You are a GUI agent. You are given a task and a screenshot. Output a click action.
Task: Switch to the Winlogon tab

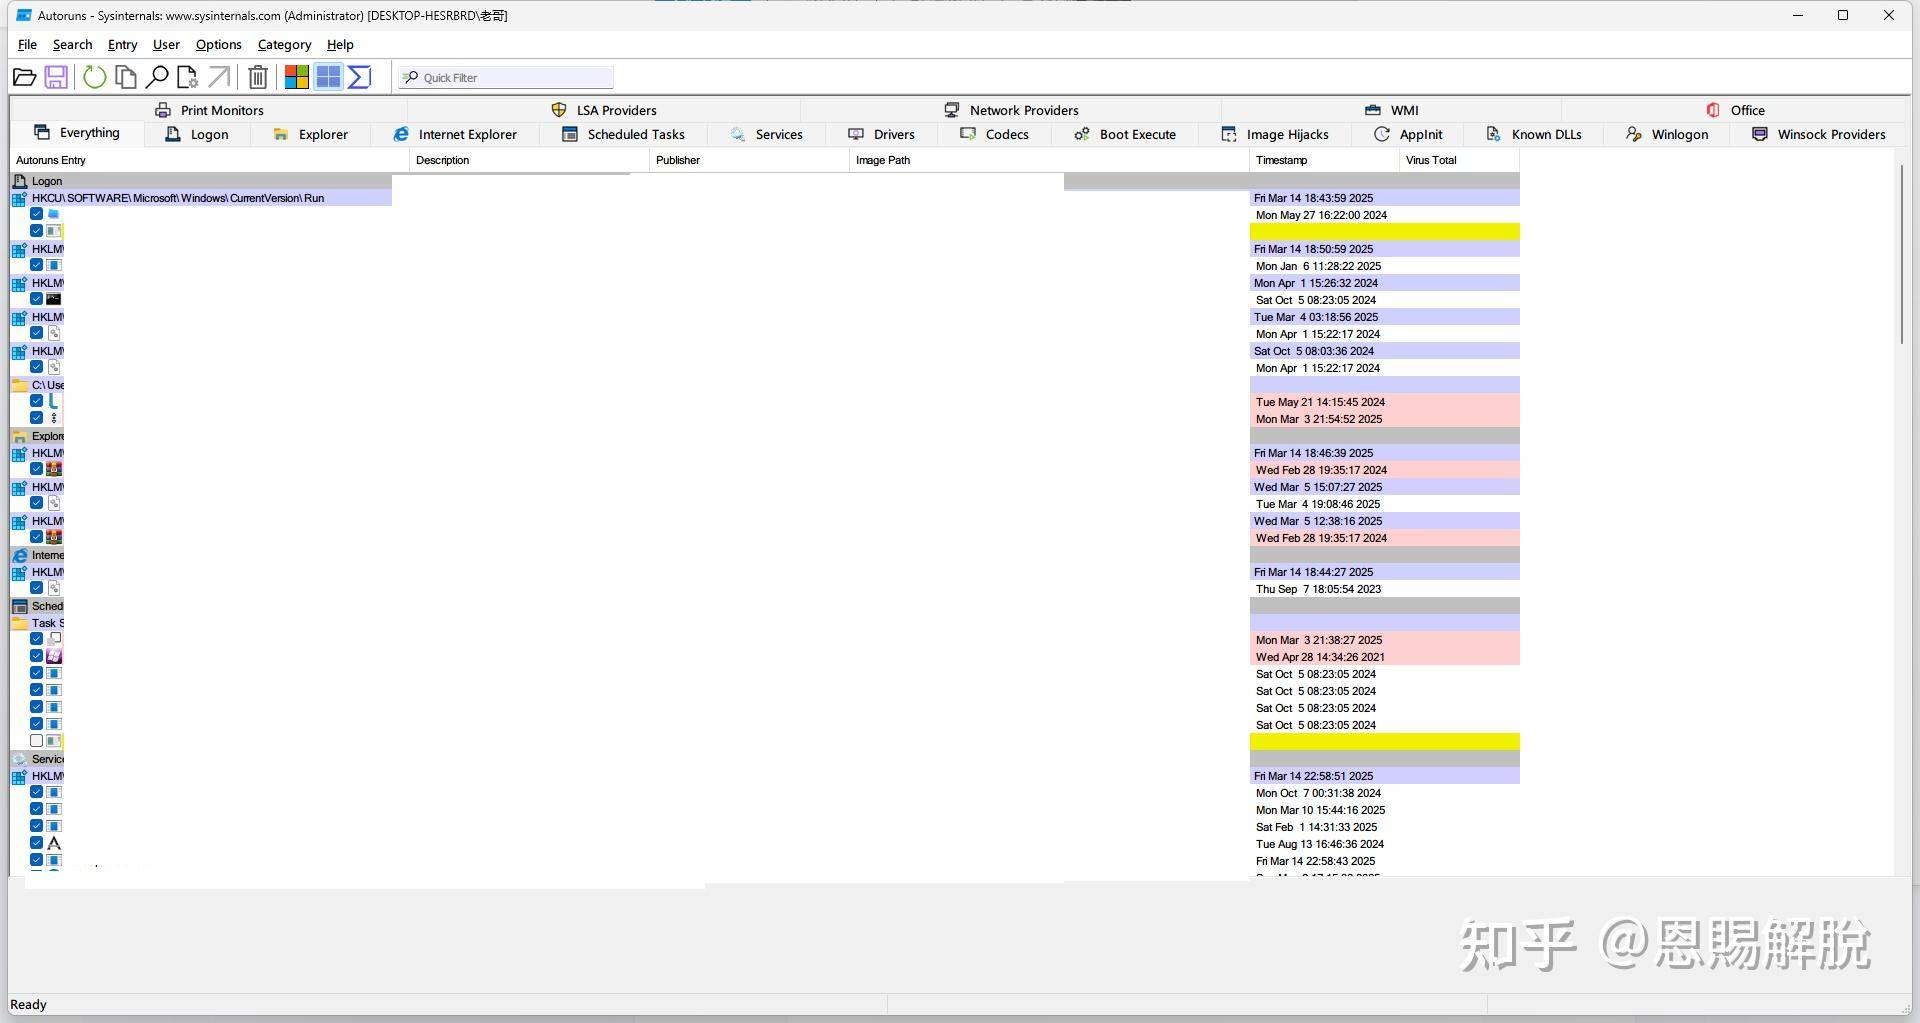(x=1667, y=134)
